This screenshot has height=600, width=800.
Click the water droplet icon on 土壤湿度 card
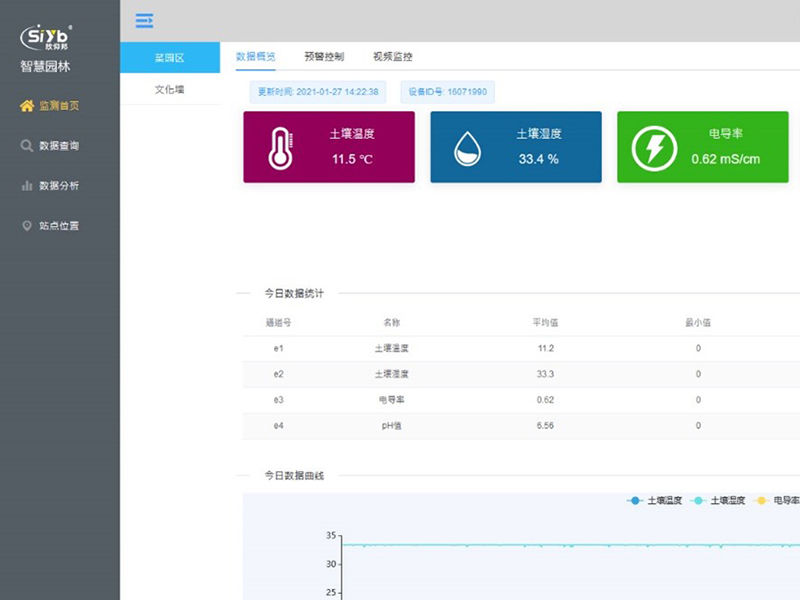click(467, 149)
